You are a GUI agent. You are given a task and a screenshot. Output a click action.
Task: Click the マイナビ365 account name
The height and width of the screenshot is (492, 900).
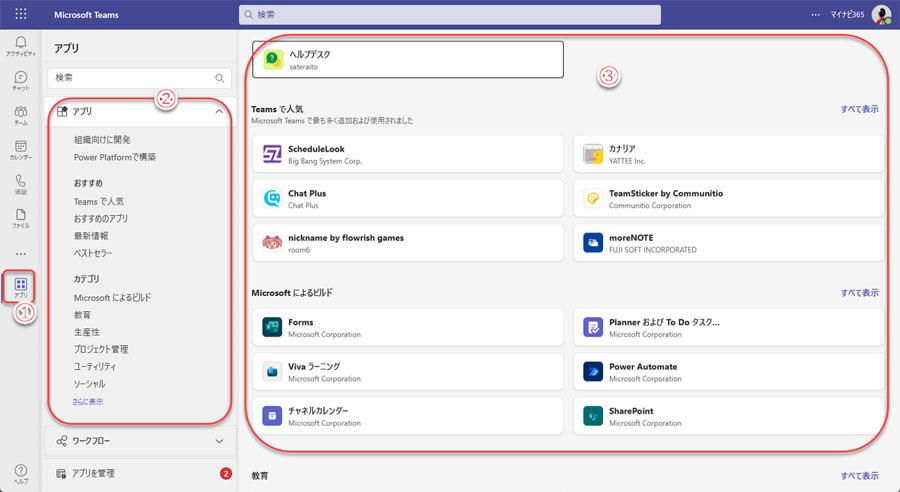847,14
